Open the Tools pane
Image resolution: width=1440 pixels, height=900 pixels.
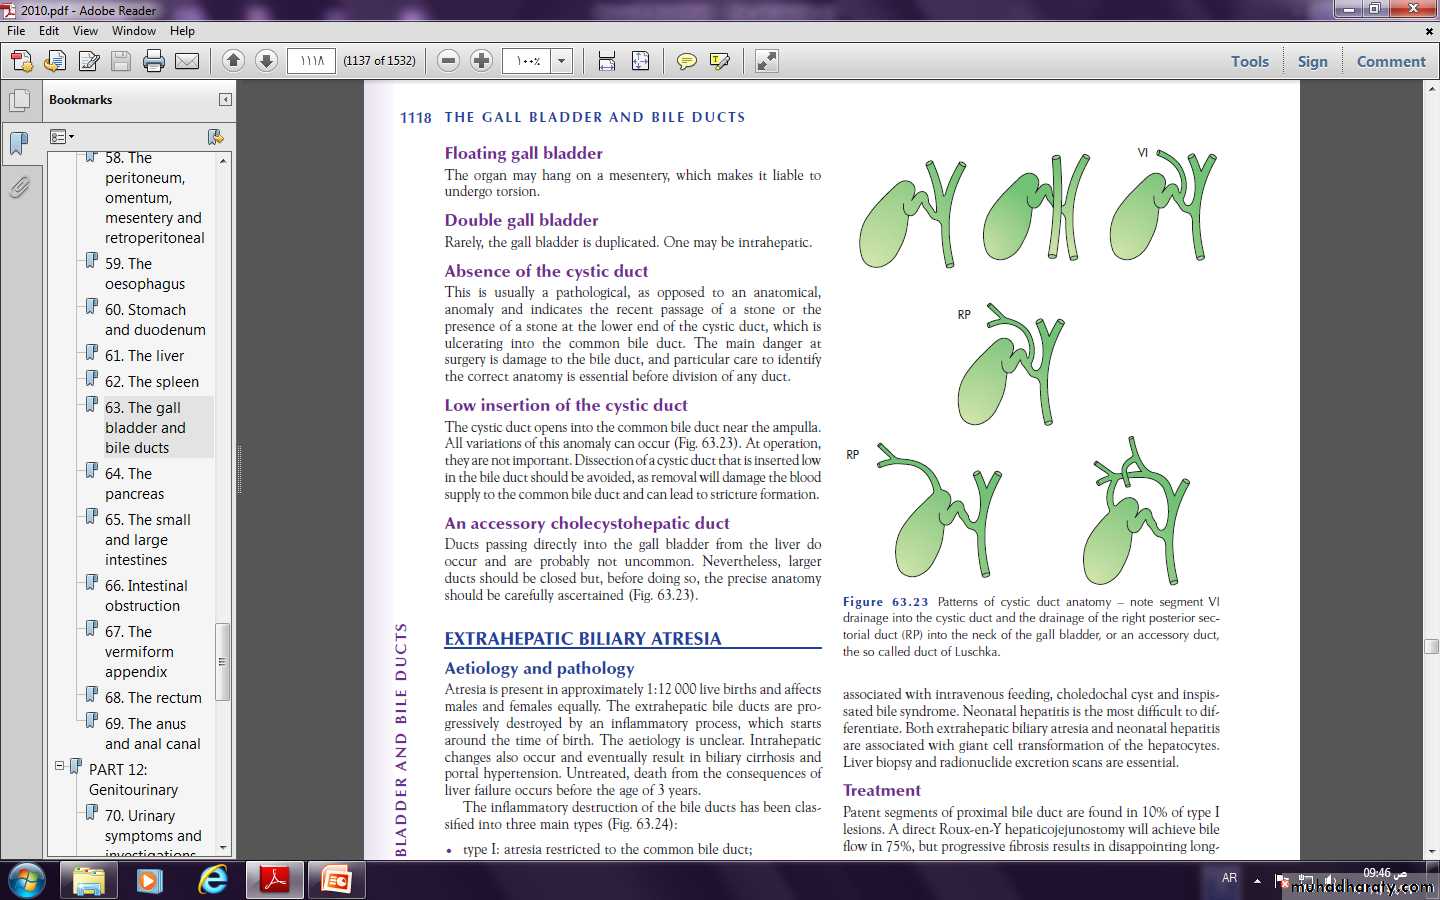pos(1249,61)
